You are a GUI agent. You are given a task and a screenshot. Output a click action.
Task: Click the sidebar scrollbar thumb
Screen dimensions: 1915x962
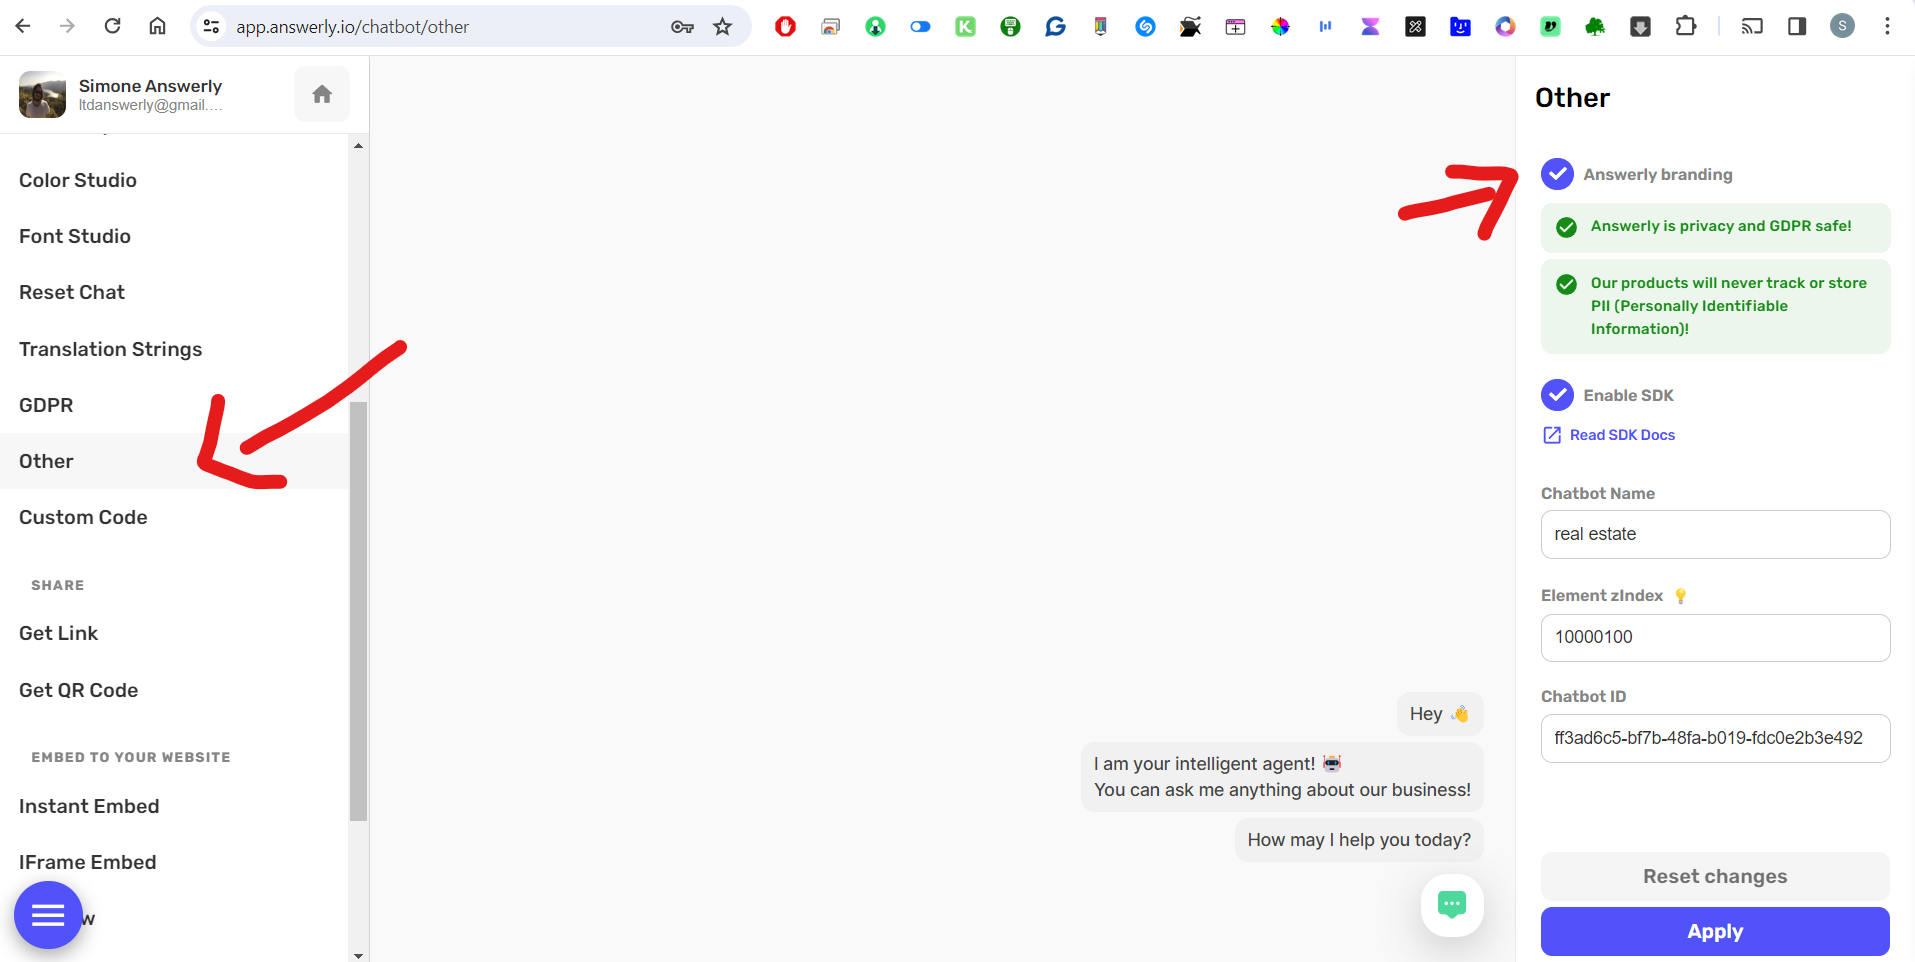point(358,611)
